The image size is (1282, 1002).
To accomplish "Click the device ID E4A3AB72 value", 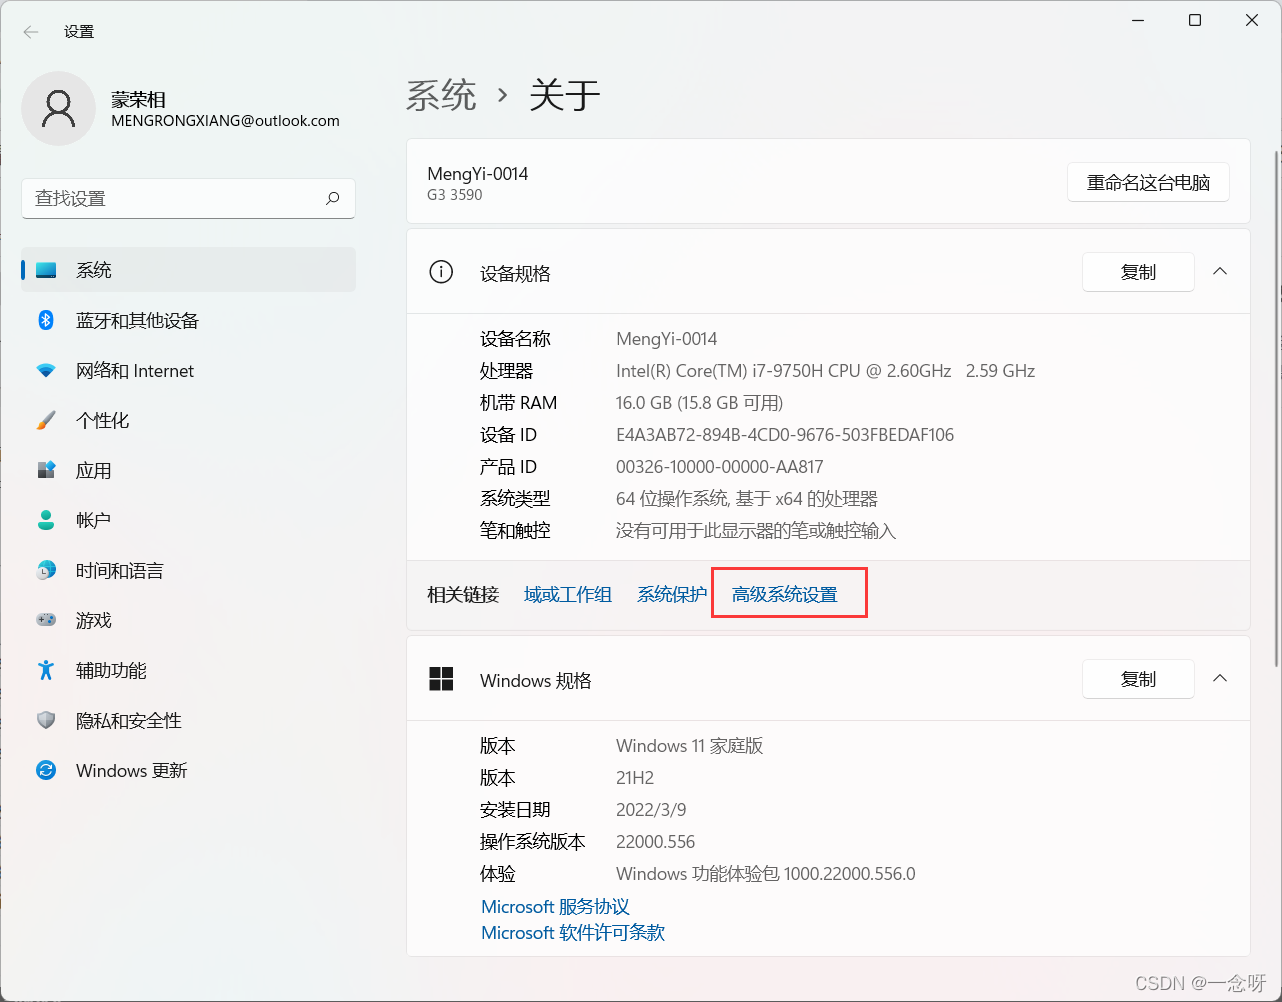I will pyautogui.click(x=785, y=435).
